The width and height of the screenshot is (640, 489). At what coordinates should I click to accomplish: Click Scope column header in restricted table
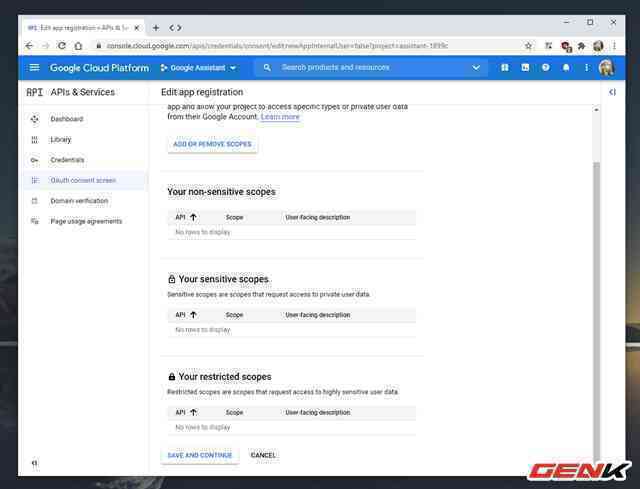[234, 412]
